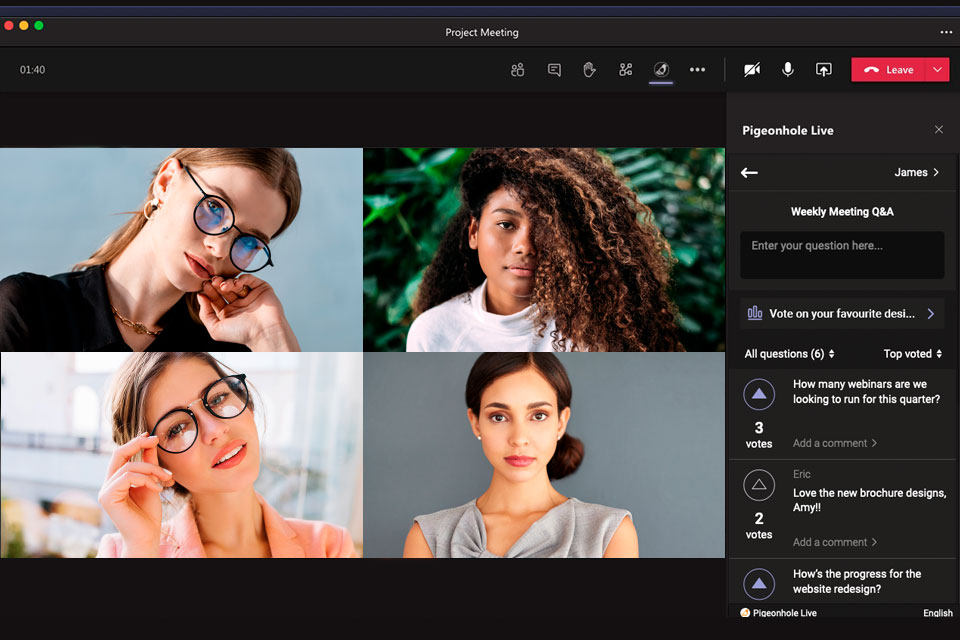Select the Pigeonhole Live app icon
Screen dimensions: 960x640
point(661,70)
